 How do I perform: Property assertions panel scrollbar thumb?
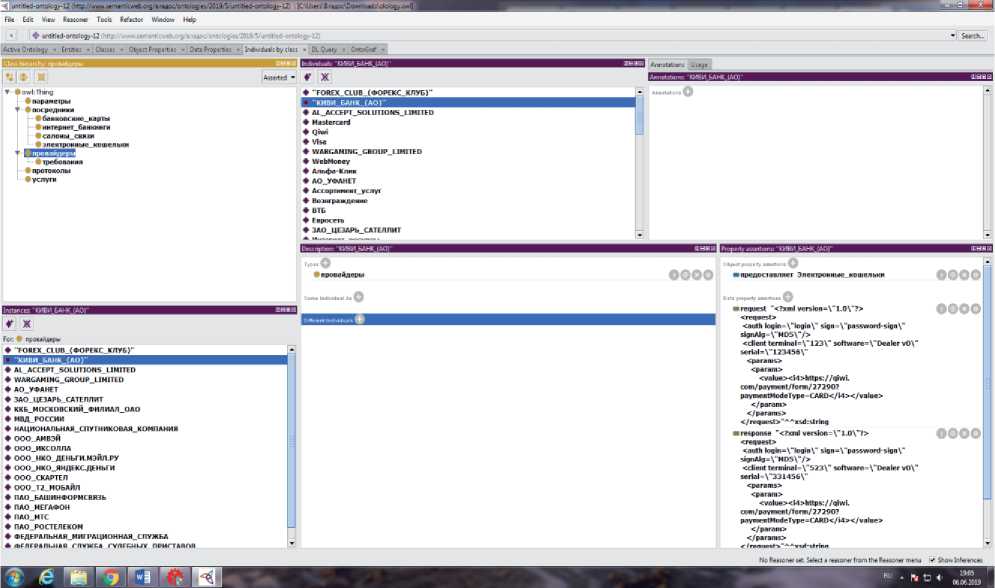[987, 384]
